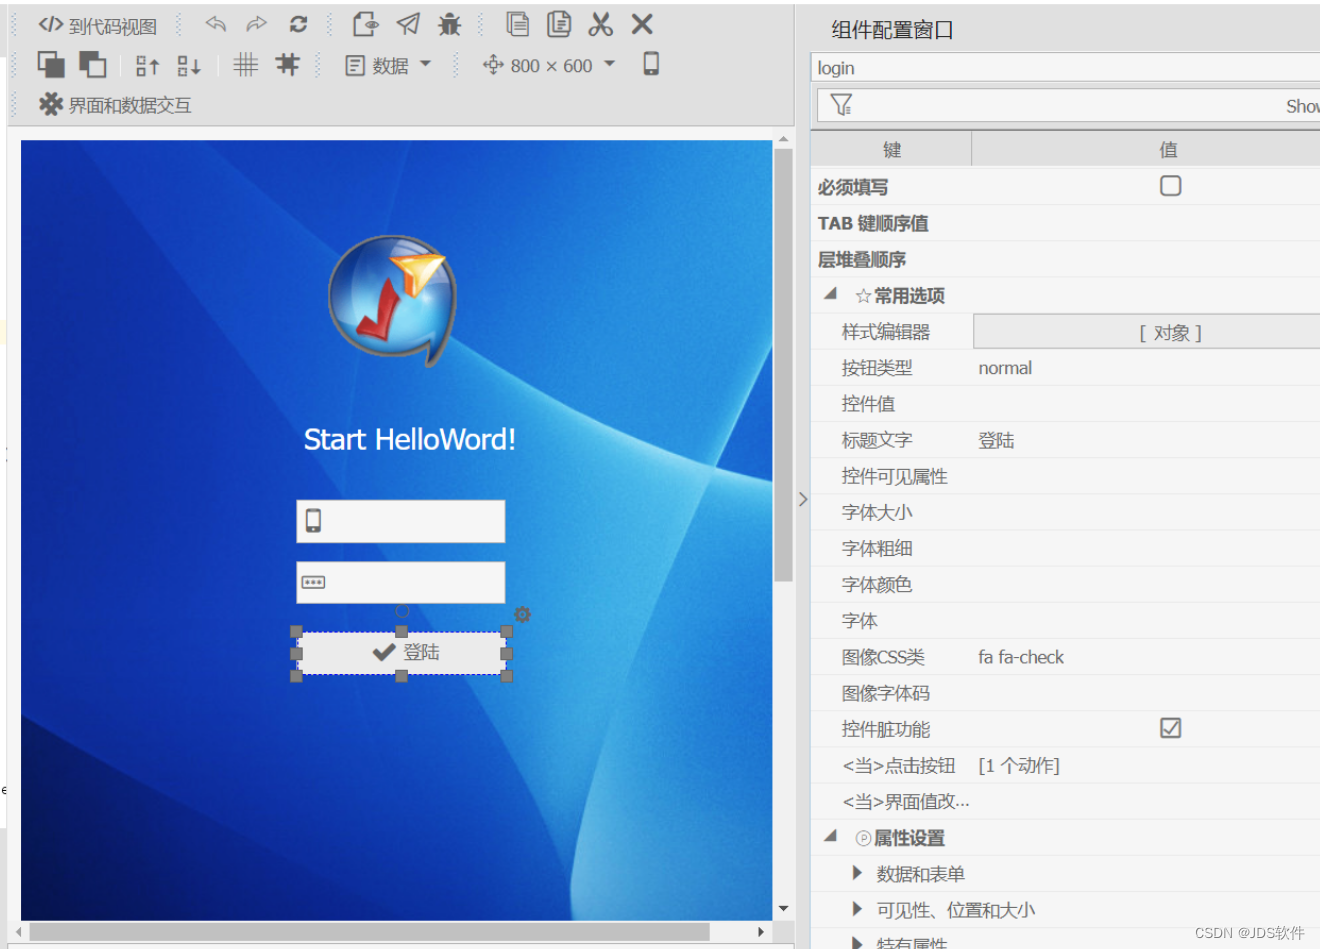The image size is (1320, 949).
Task: Click the move layer down icon
Action: click(x=189, y=66)
